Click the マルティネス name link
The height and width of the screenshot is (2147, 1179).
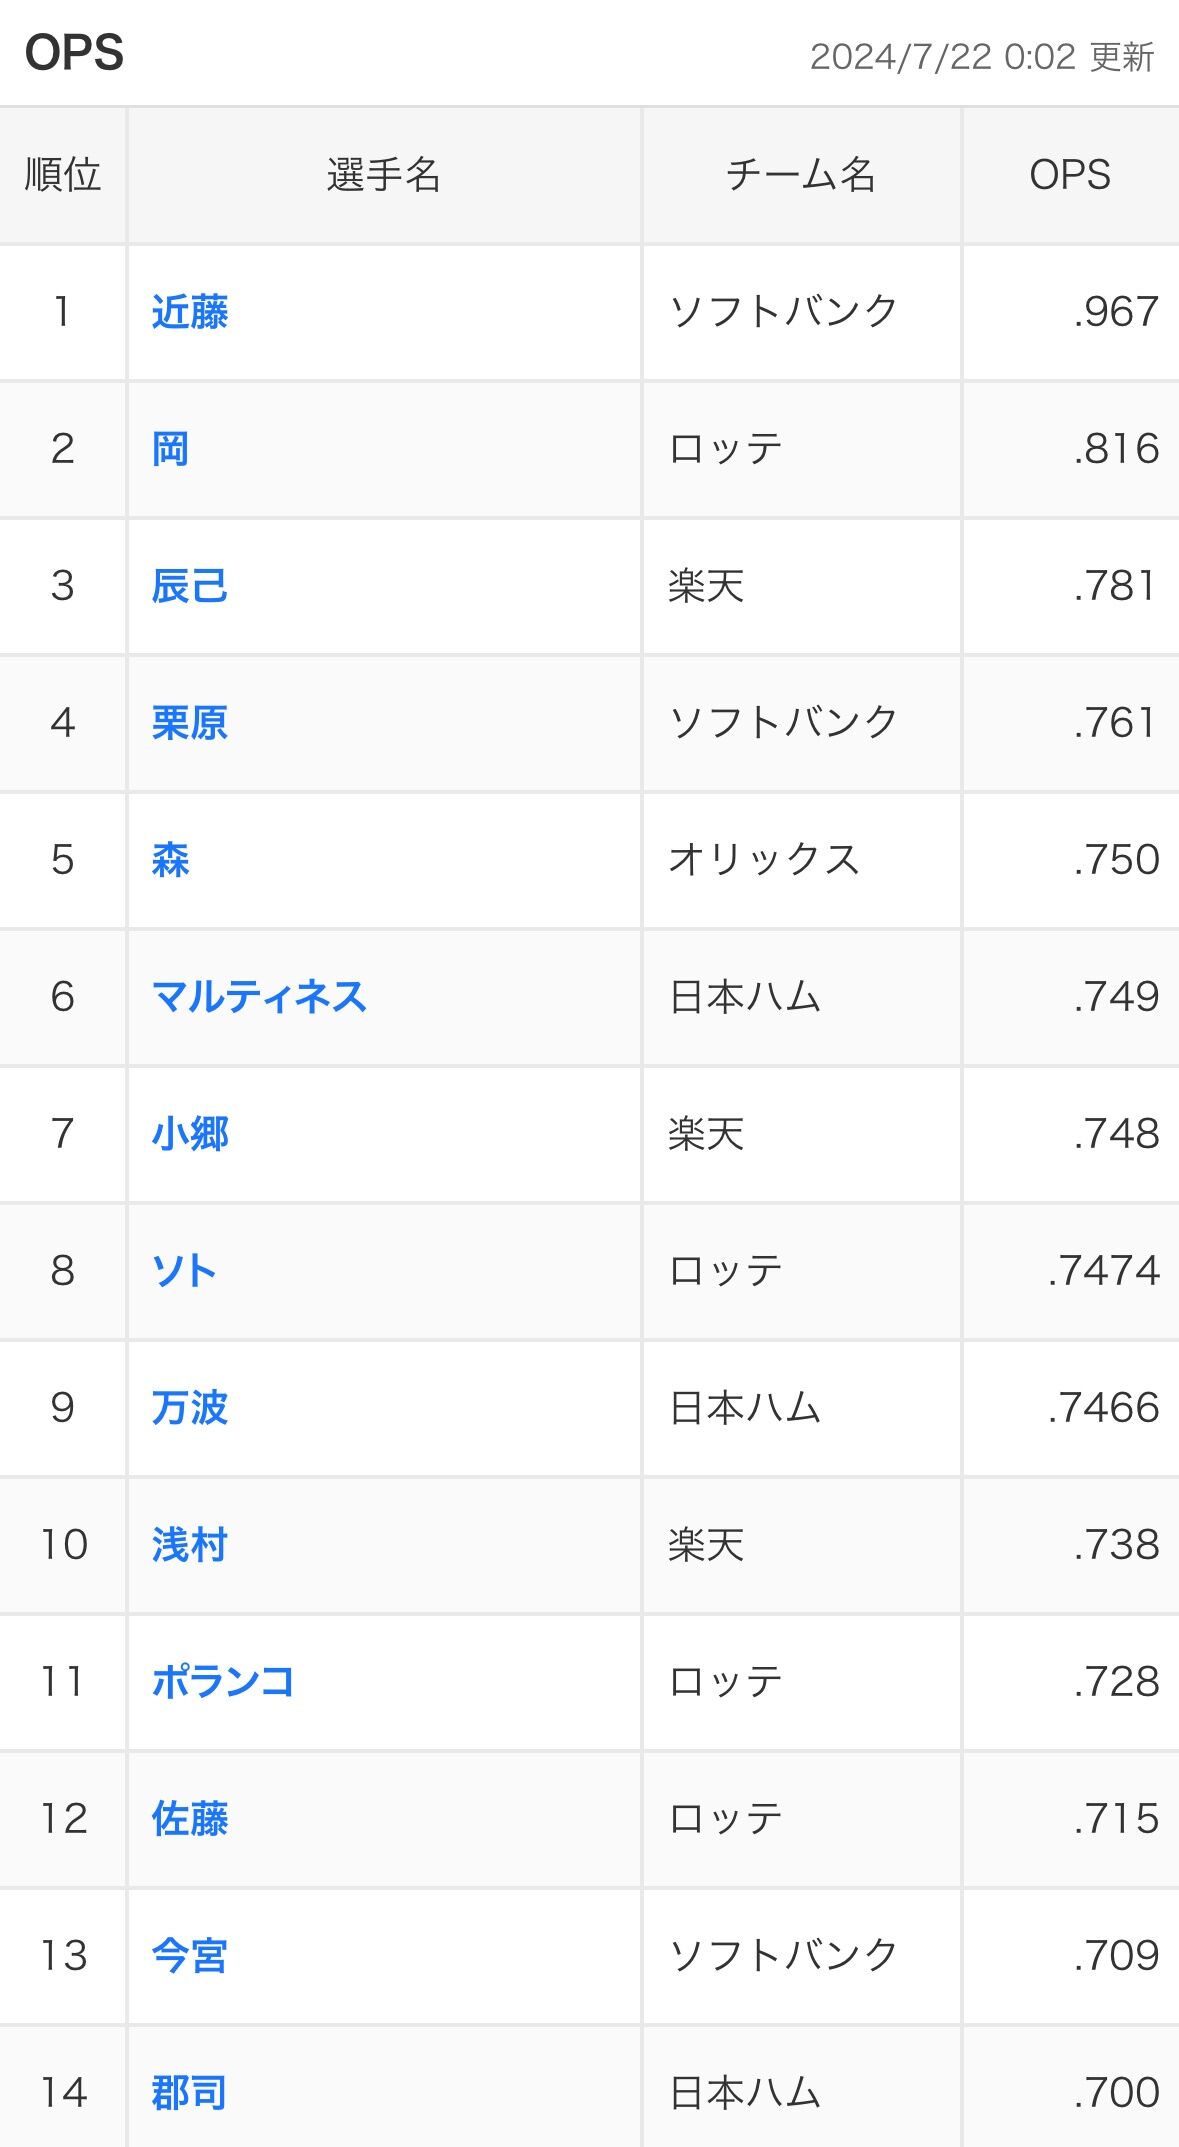click(x=259, y=997)
